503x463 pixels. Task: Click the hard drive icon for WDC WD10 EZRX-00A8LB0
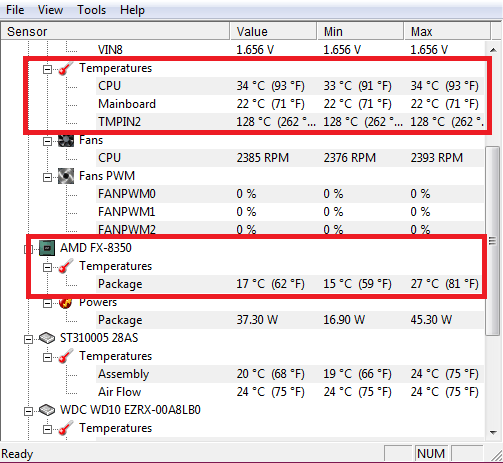(47, 410)
